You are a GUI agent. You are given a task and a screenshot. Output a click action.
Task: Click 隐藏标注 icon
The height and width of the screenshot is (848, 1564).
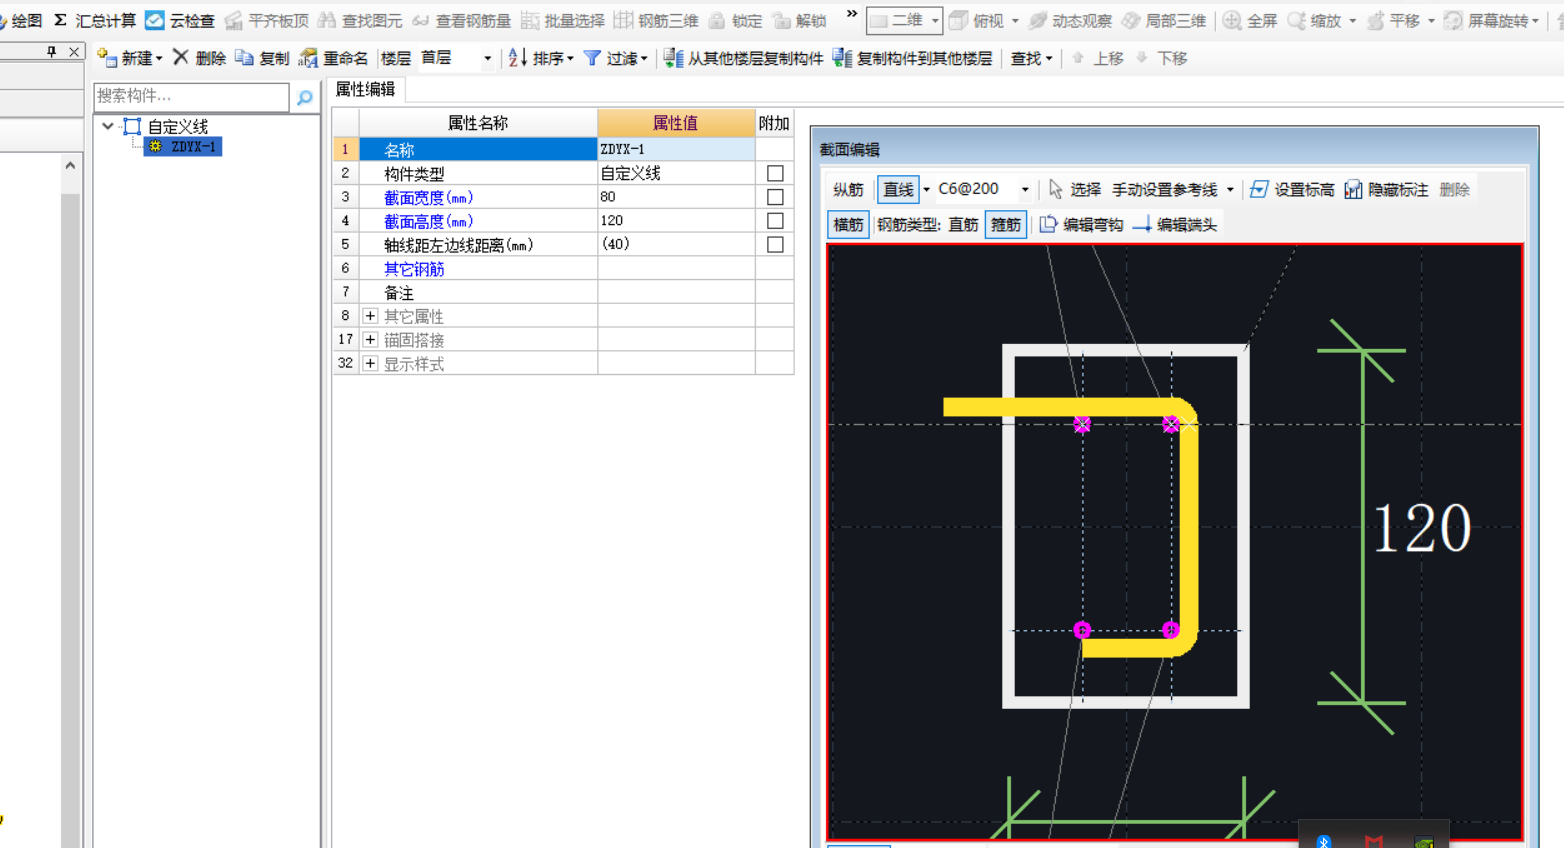tap(1353, 189)
